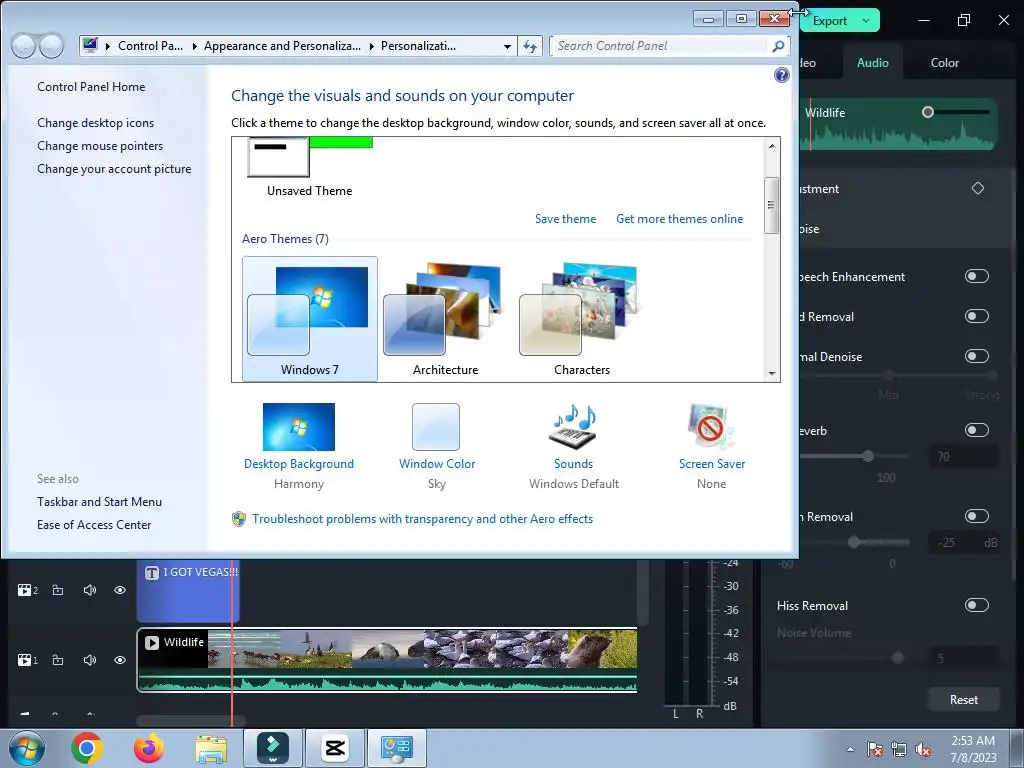The width and height of the screenshot is (1024, 768).
Task: Open Troubleshoot problems with transparency link
Action: click(x=423, y=519)
